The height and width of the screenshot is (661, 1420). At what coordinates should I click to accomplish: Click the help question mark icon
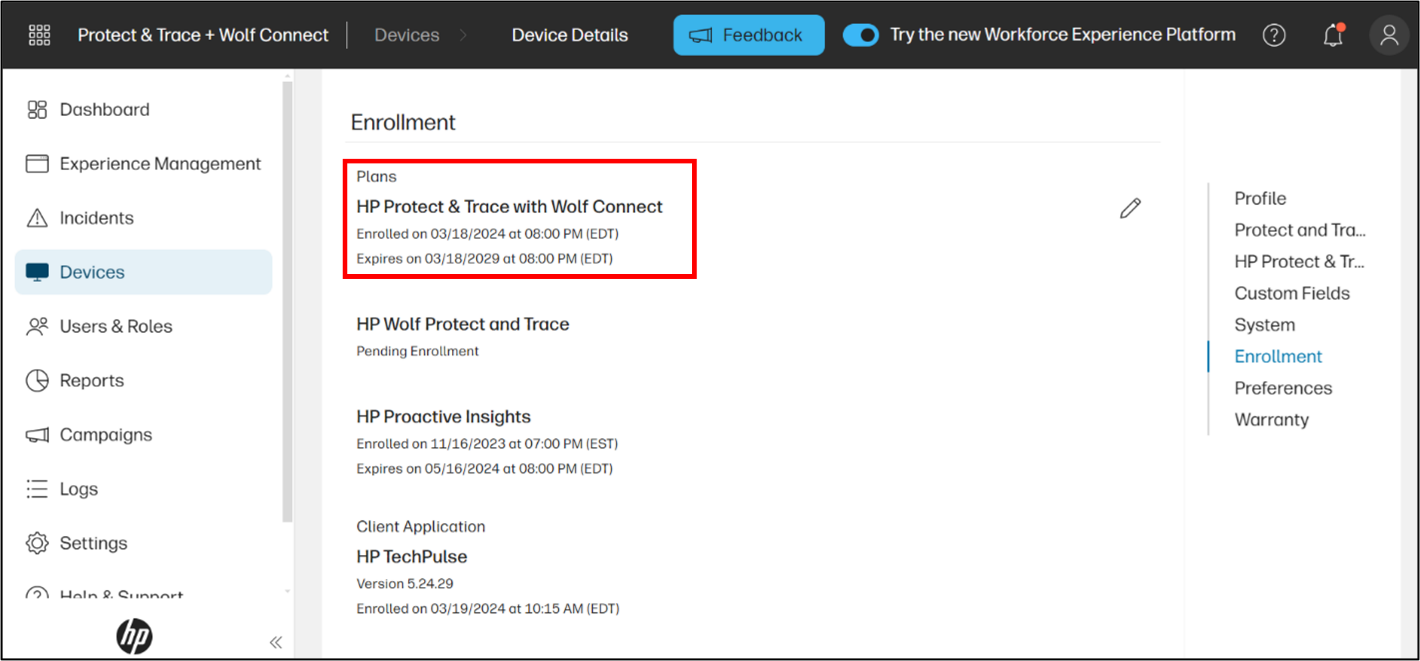click(x=1274, y=34)
